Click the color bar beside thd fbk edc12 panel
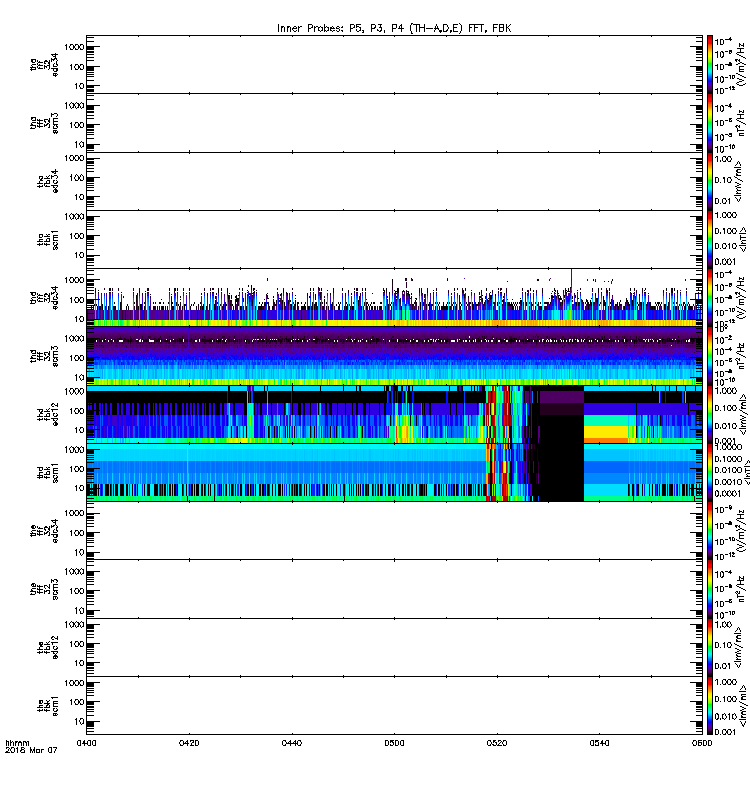This screenshot has height=800, width=750. [709, 414]
